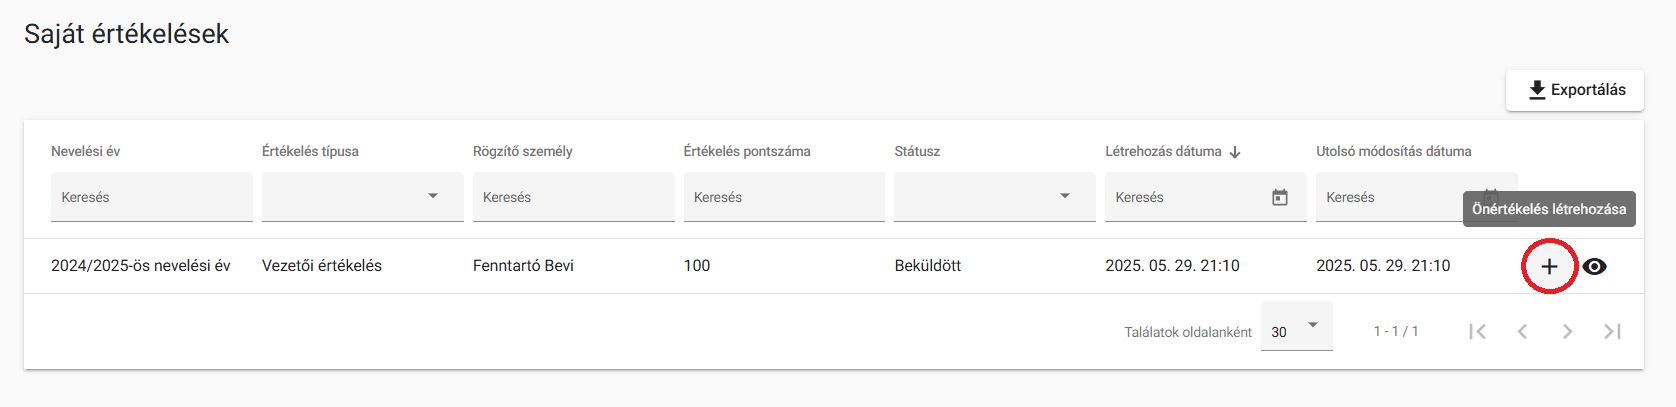Open the Értékelés típusa filter dropdown
Viewport: 1676px width, 407px height.
[x=362, y=197]
